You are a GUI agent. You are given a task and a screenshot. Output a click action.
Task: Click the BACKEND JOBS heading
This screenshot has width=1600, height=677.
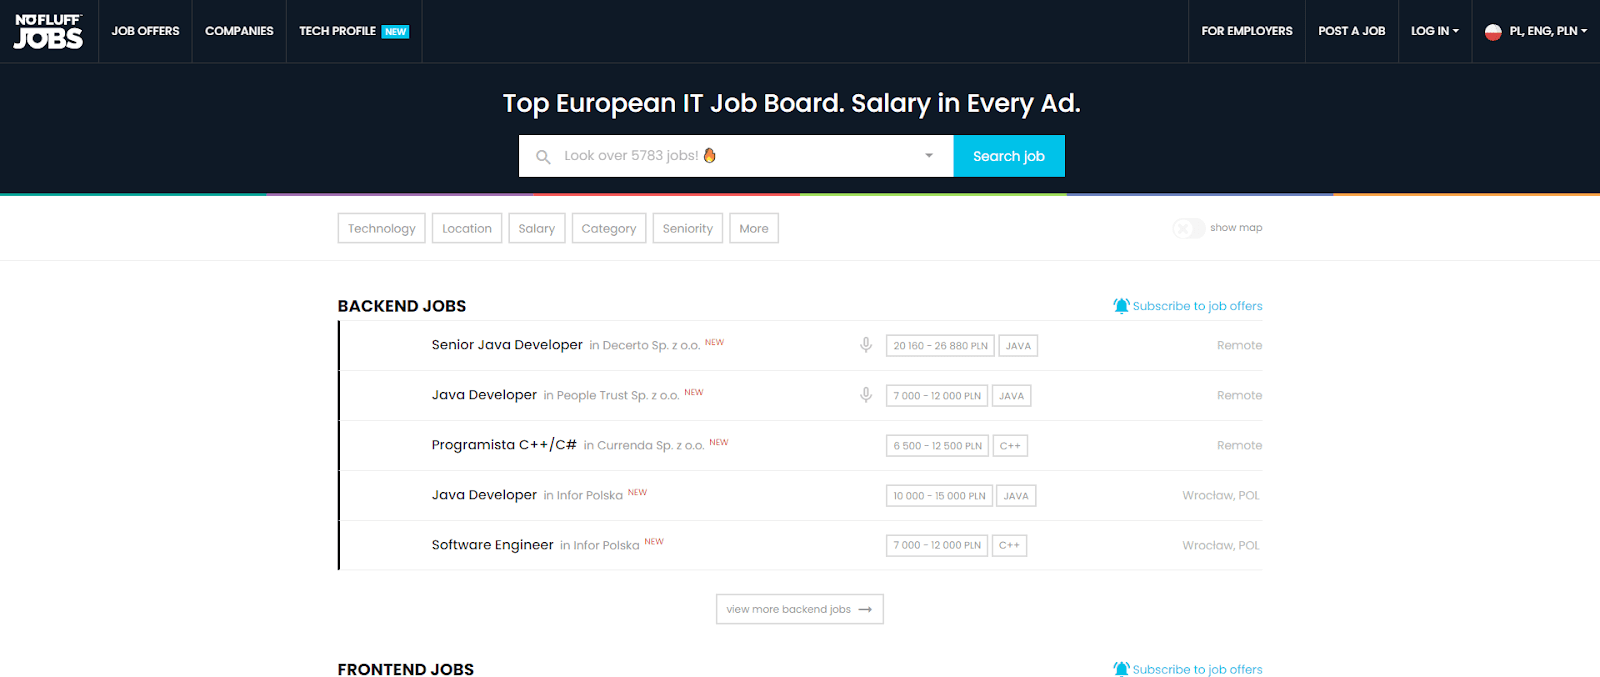click(x=402, y=306)
